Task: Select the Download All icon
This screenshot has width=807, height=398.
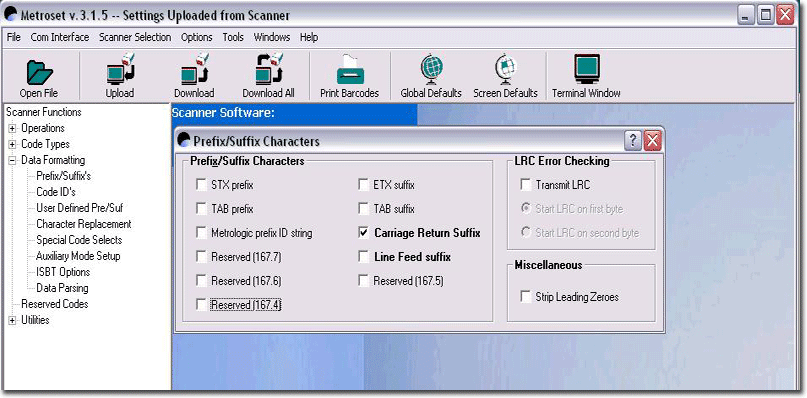Action: click(x=269, y=69)
